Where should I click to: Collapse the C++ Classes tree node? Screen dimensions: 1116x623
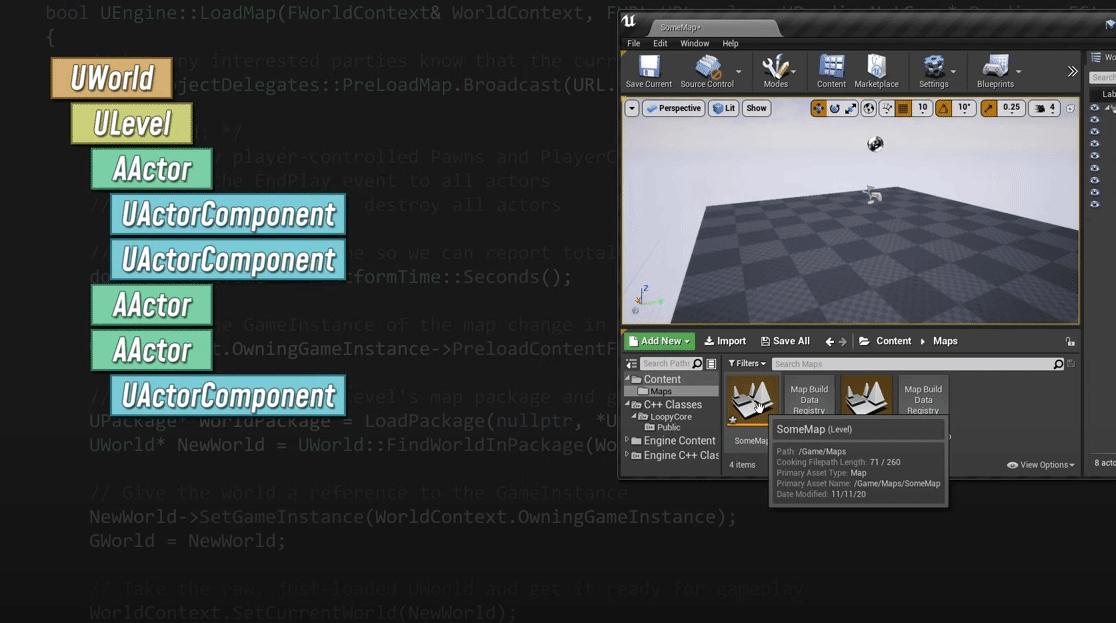tap(628, 404)
